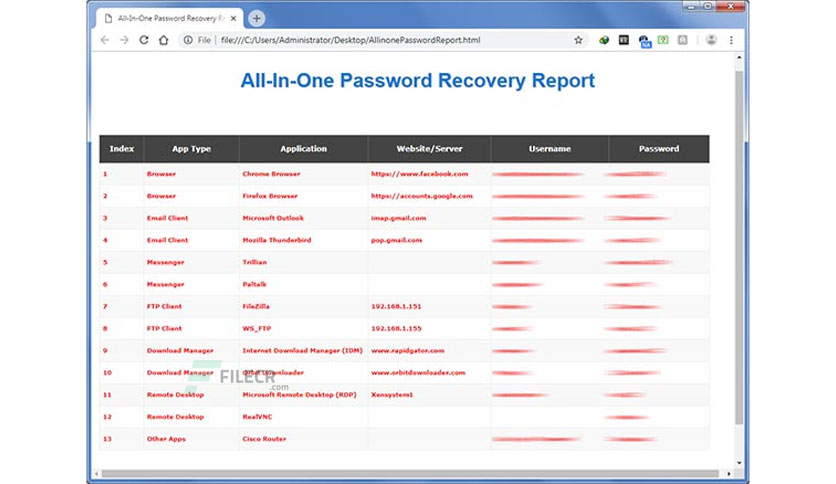
Task: View site information icon beside File
Action: click(188, 40)
